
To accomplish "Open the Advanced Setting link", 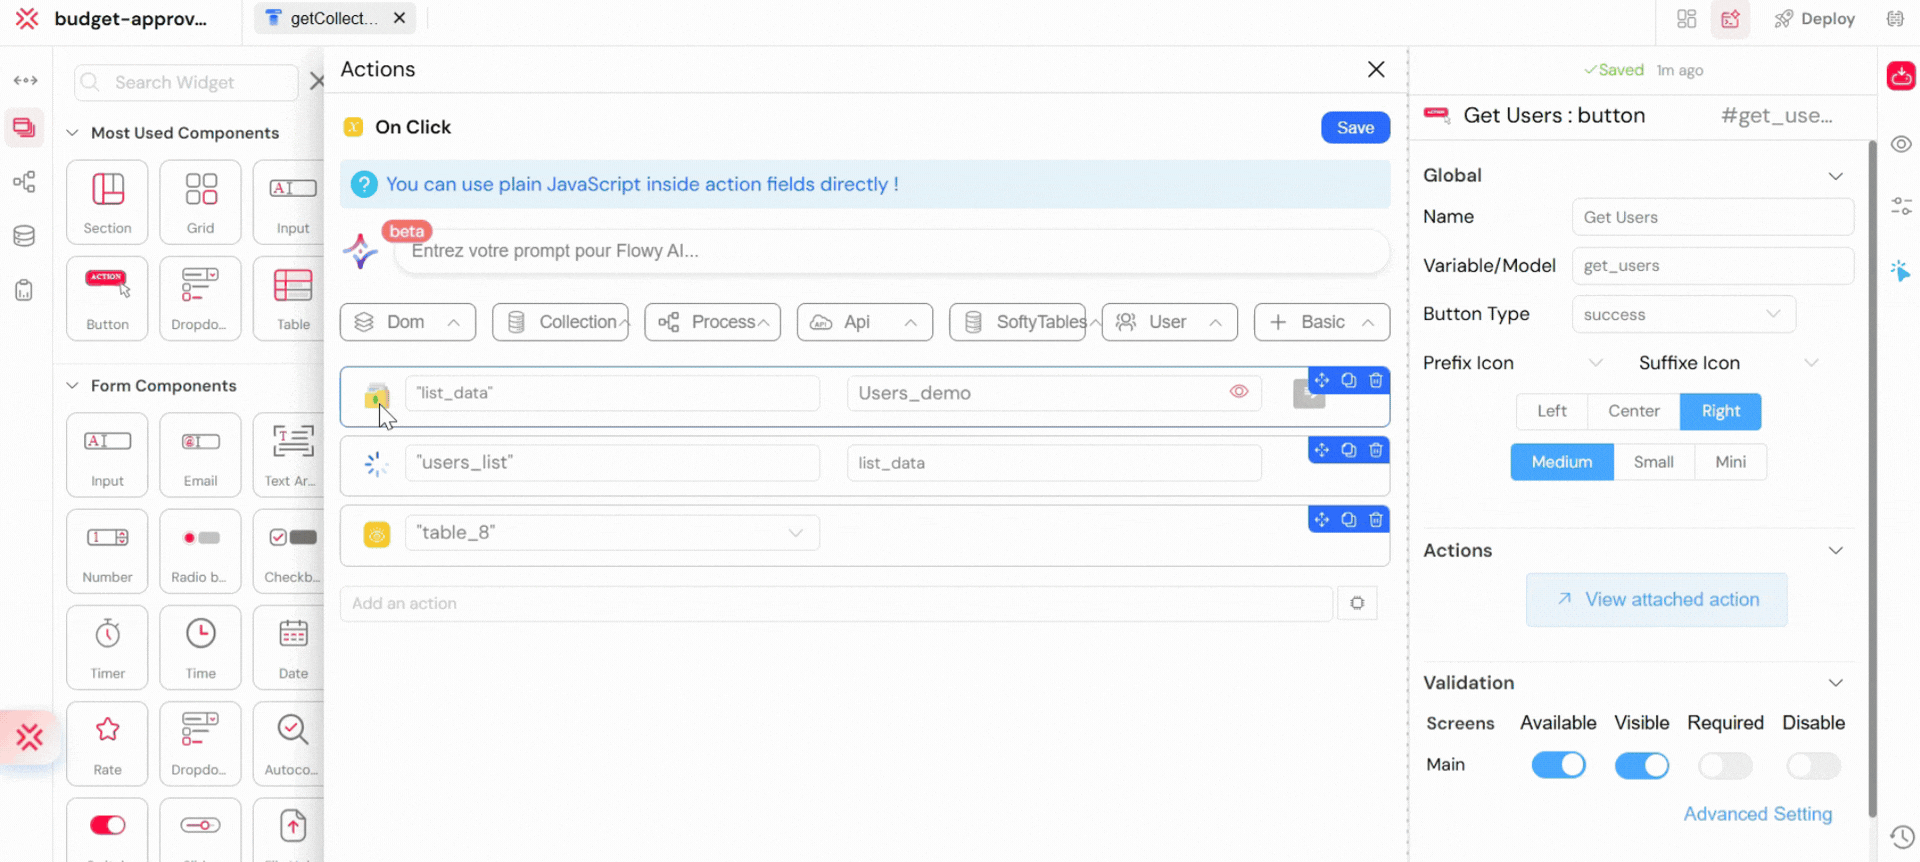I will (1757, 814).
